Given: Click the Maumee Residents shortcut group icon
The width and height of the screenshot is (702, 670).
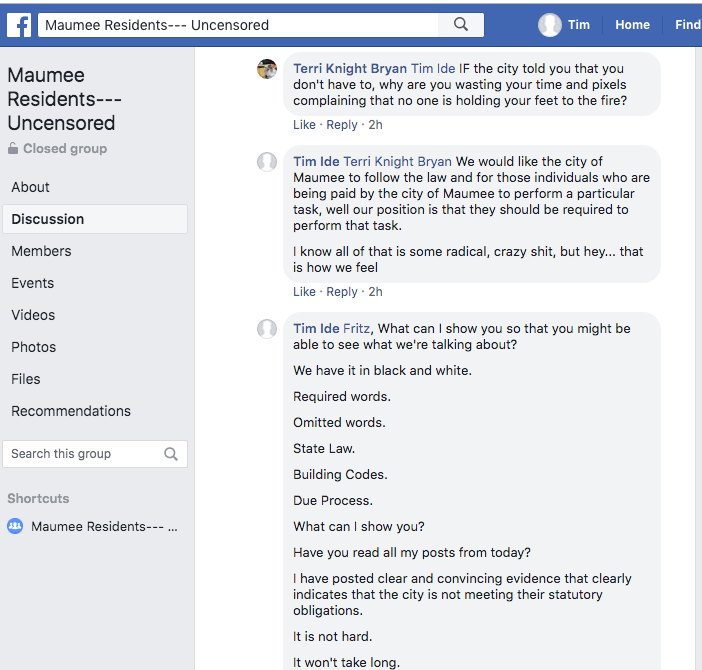Looking at the screenshot, I should click(x=15, y=526).
